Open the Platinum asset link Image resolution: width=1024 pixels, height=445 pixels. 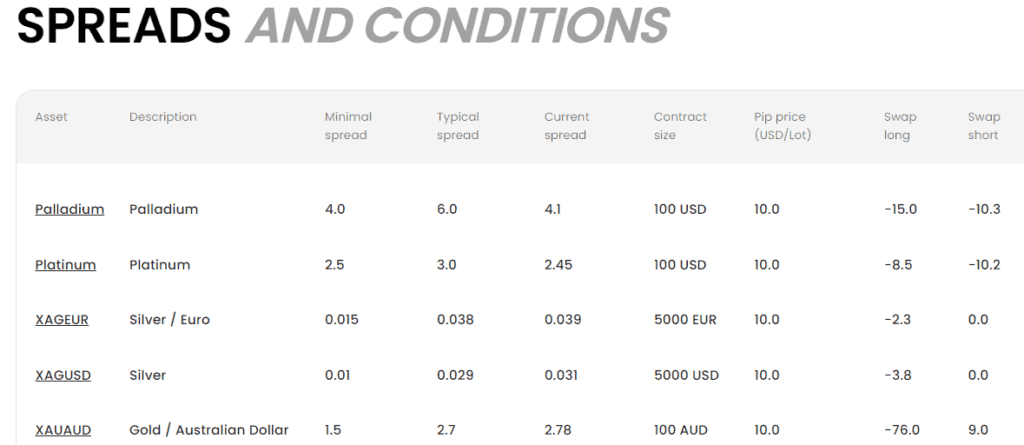click(x=65, y=265)
